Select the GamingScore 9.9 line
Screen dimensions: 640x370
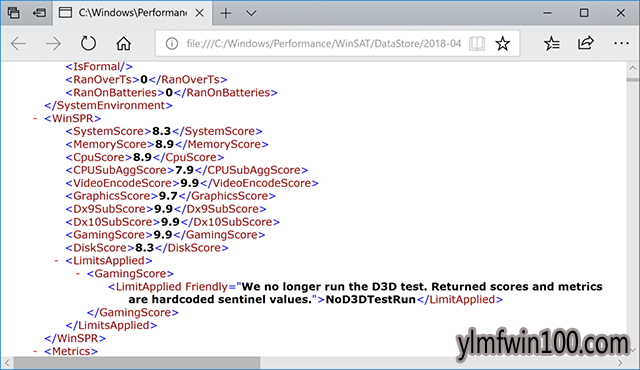pos(165,235)
